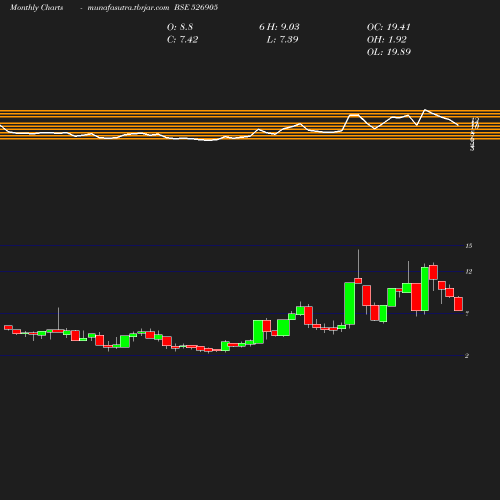
Task: Click the "Monthly Charts" title text
Action: 36,8
